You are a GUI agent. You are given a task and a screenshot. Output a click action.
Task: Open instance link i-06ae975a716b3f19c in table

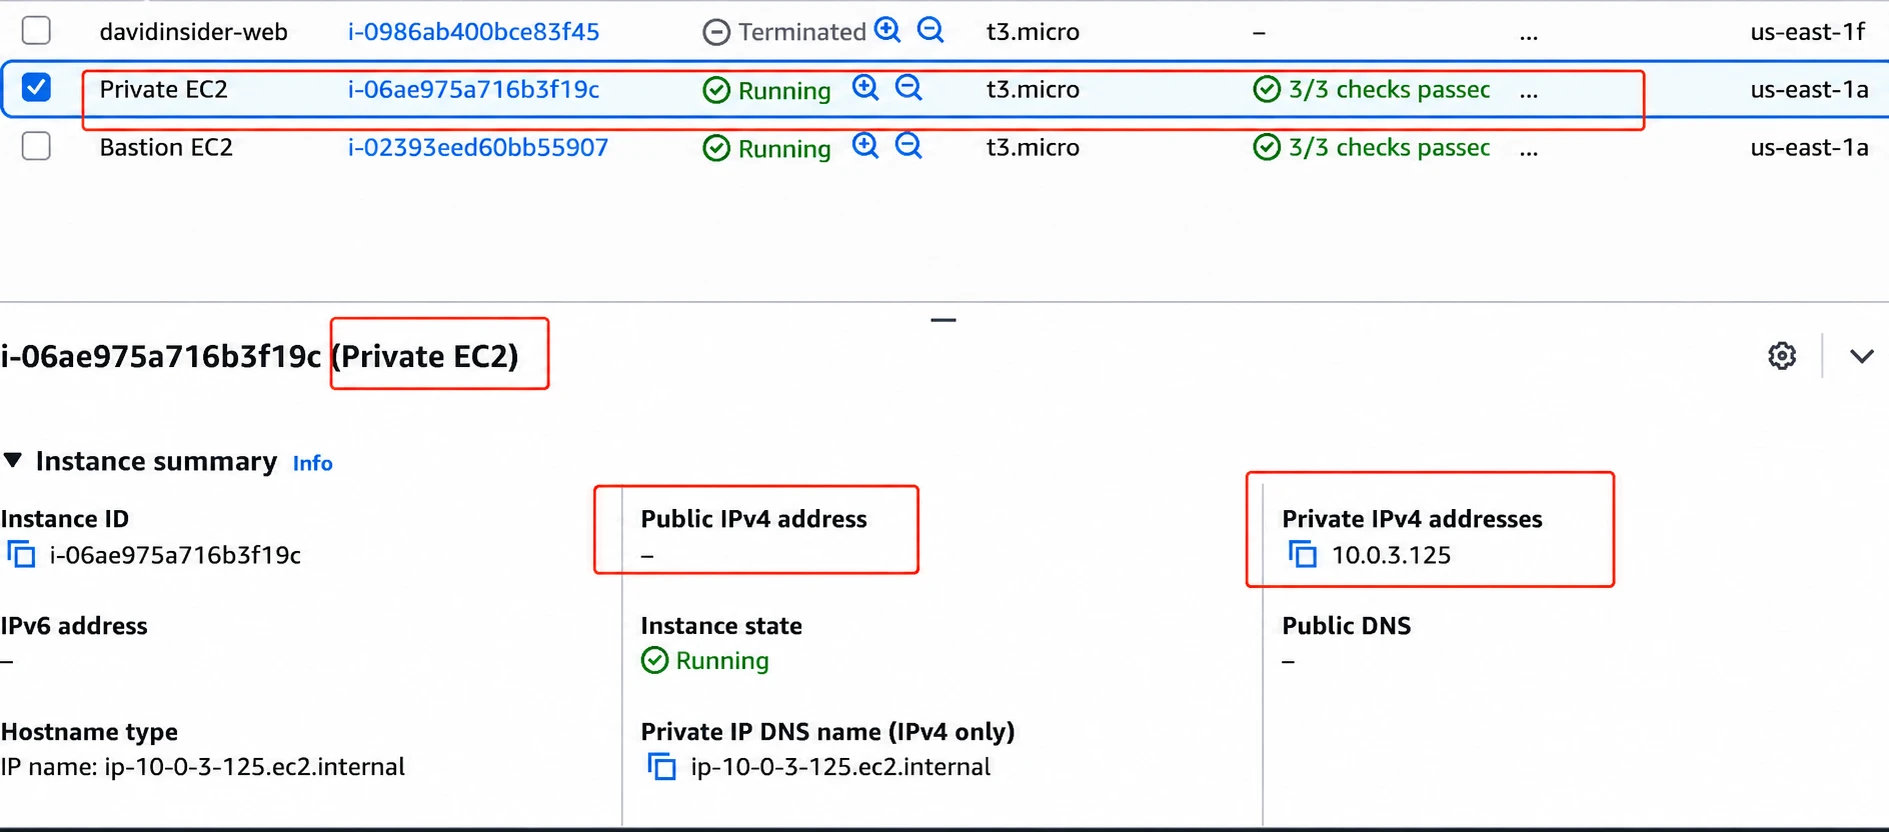(x=473, y=90)
